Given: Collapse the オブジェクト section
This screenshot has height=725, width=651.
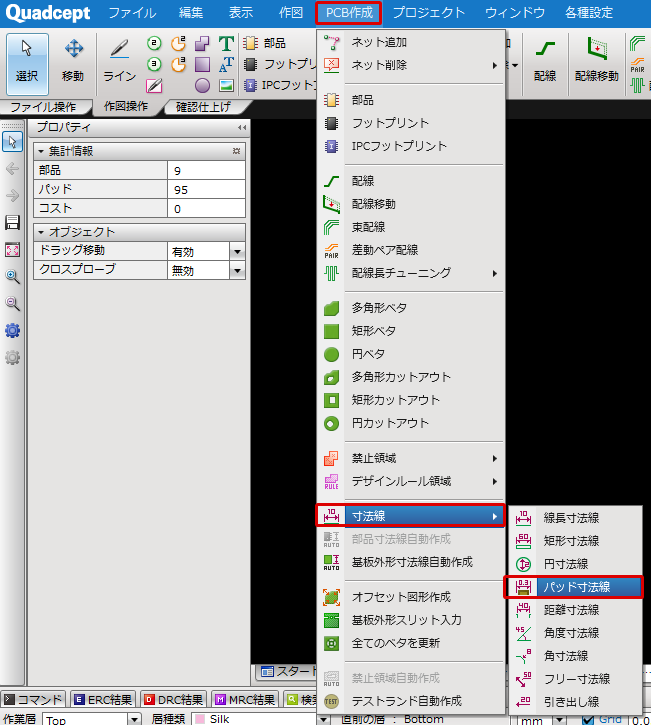Looking at the screenshot, I should [41, 232].
